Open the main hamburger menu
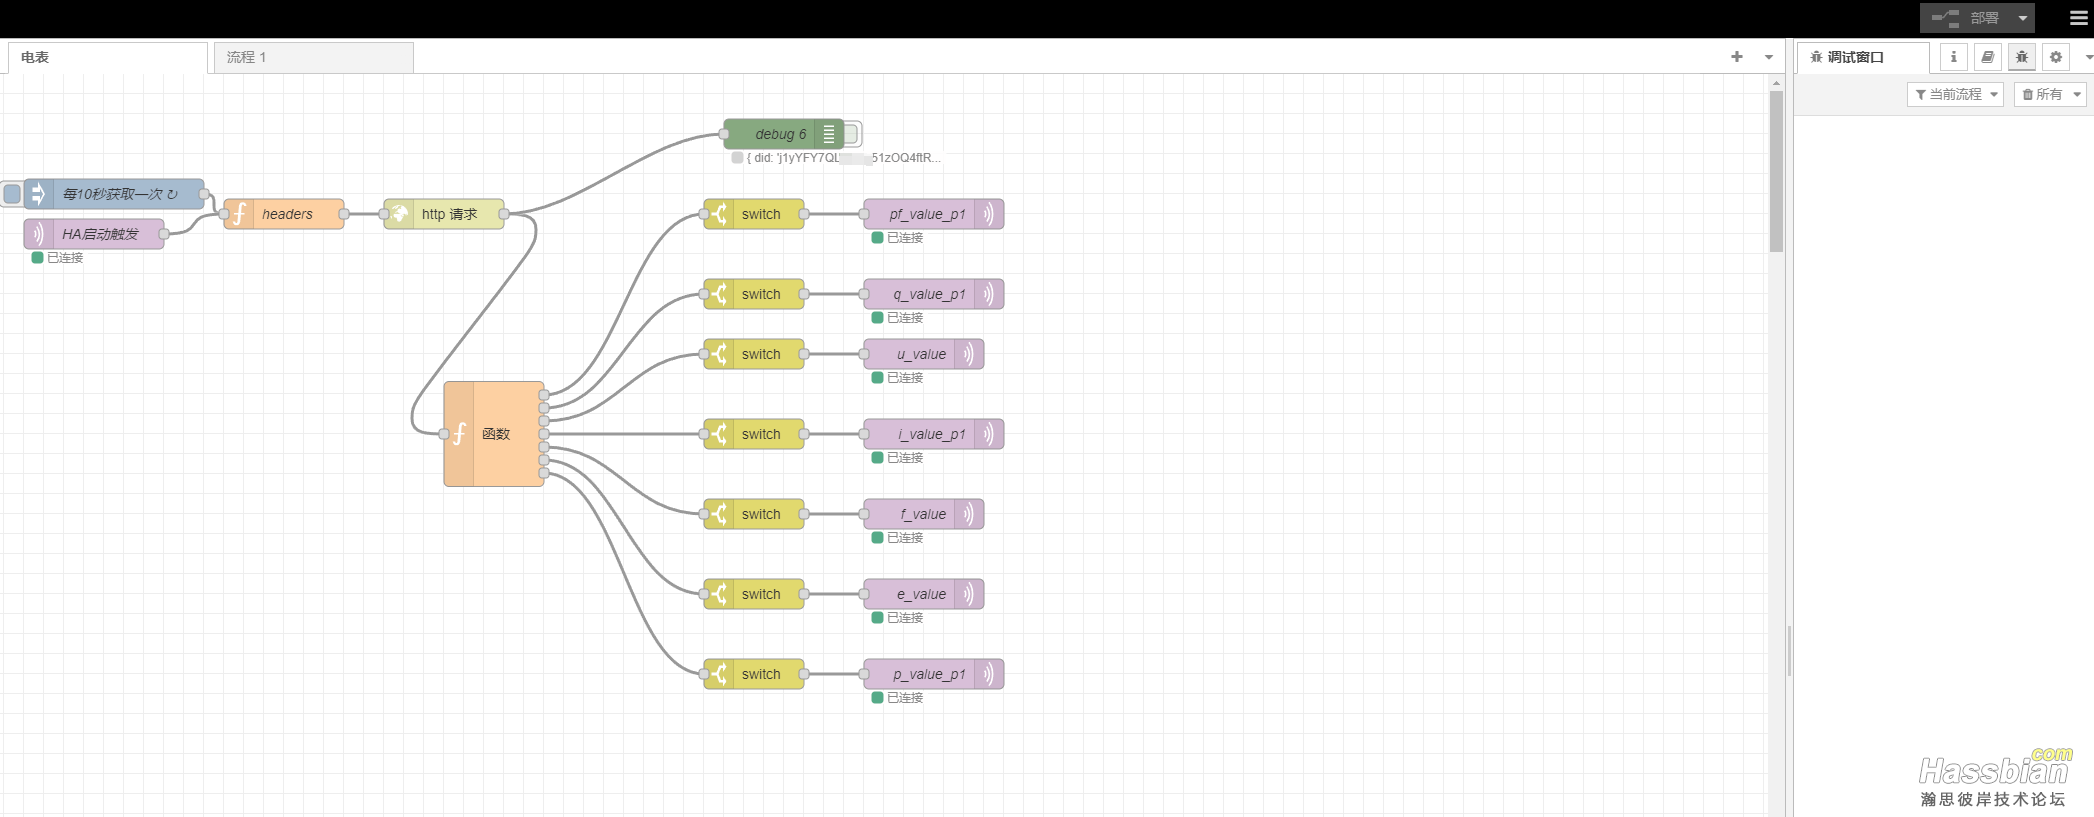Image resolution: width=2094 pixels, height=817 pixels. pyautogui.click(x=2078, y=18)
